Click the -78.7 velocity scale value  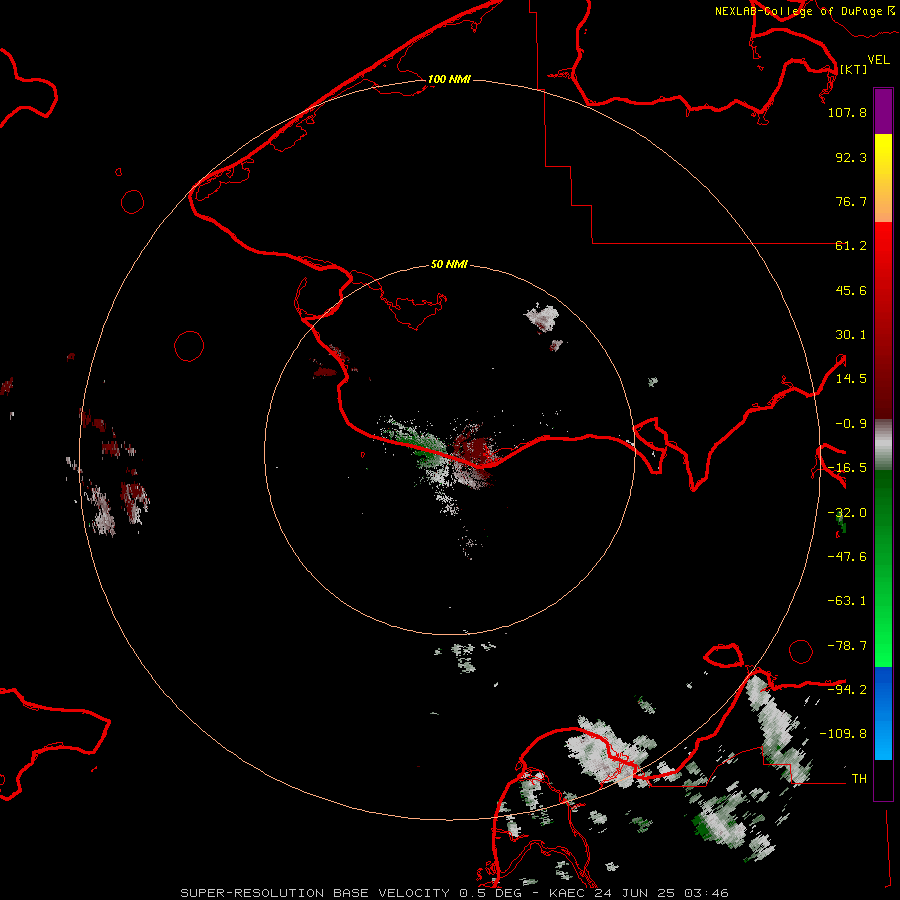tap(847, 646)
